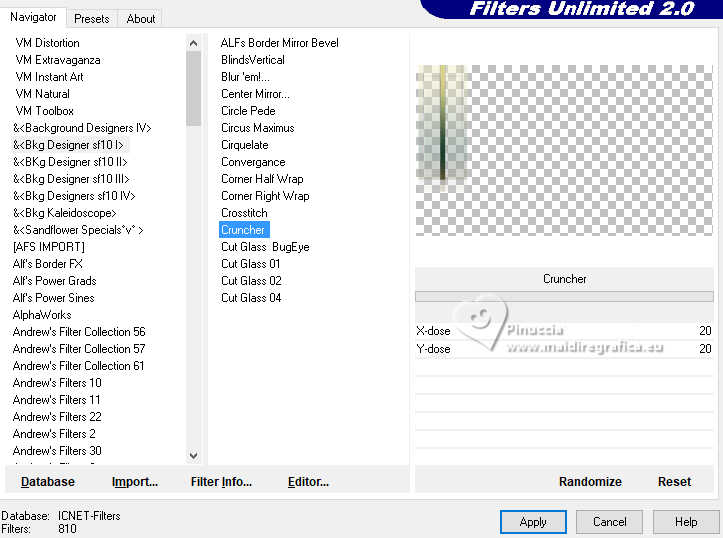Click the category list scrollbar thumb

(194, 89)
